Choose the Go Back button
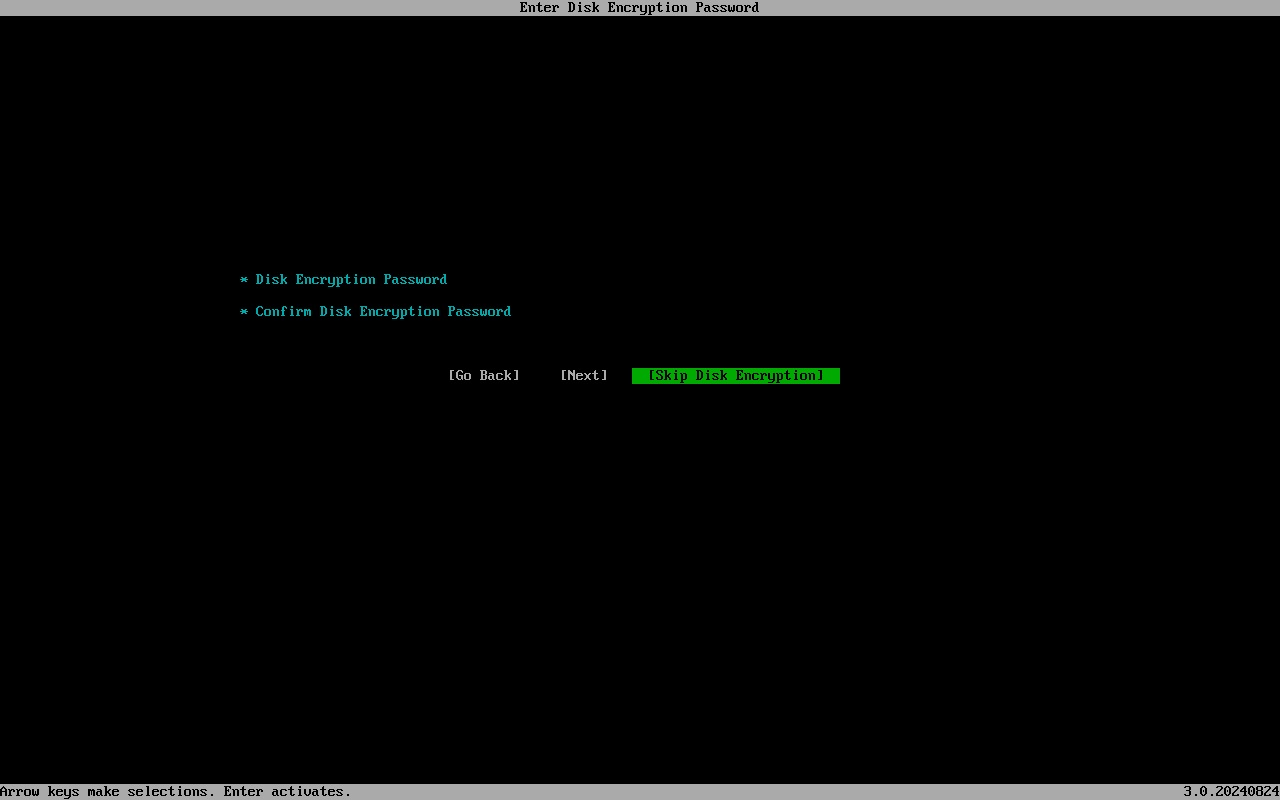The height and width of the screenshot is (800, 1280). click(484, 376)
